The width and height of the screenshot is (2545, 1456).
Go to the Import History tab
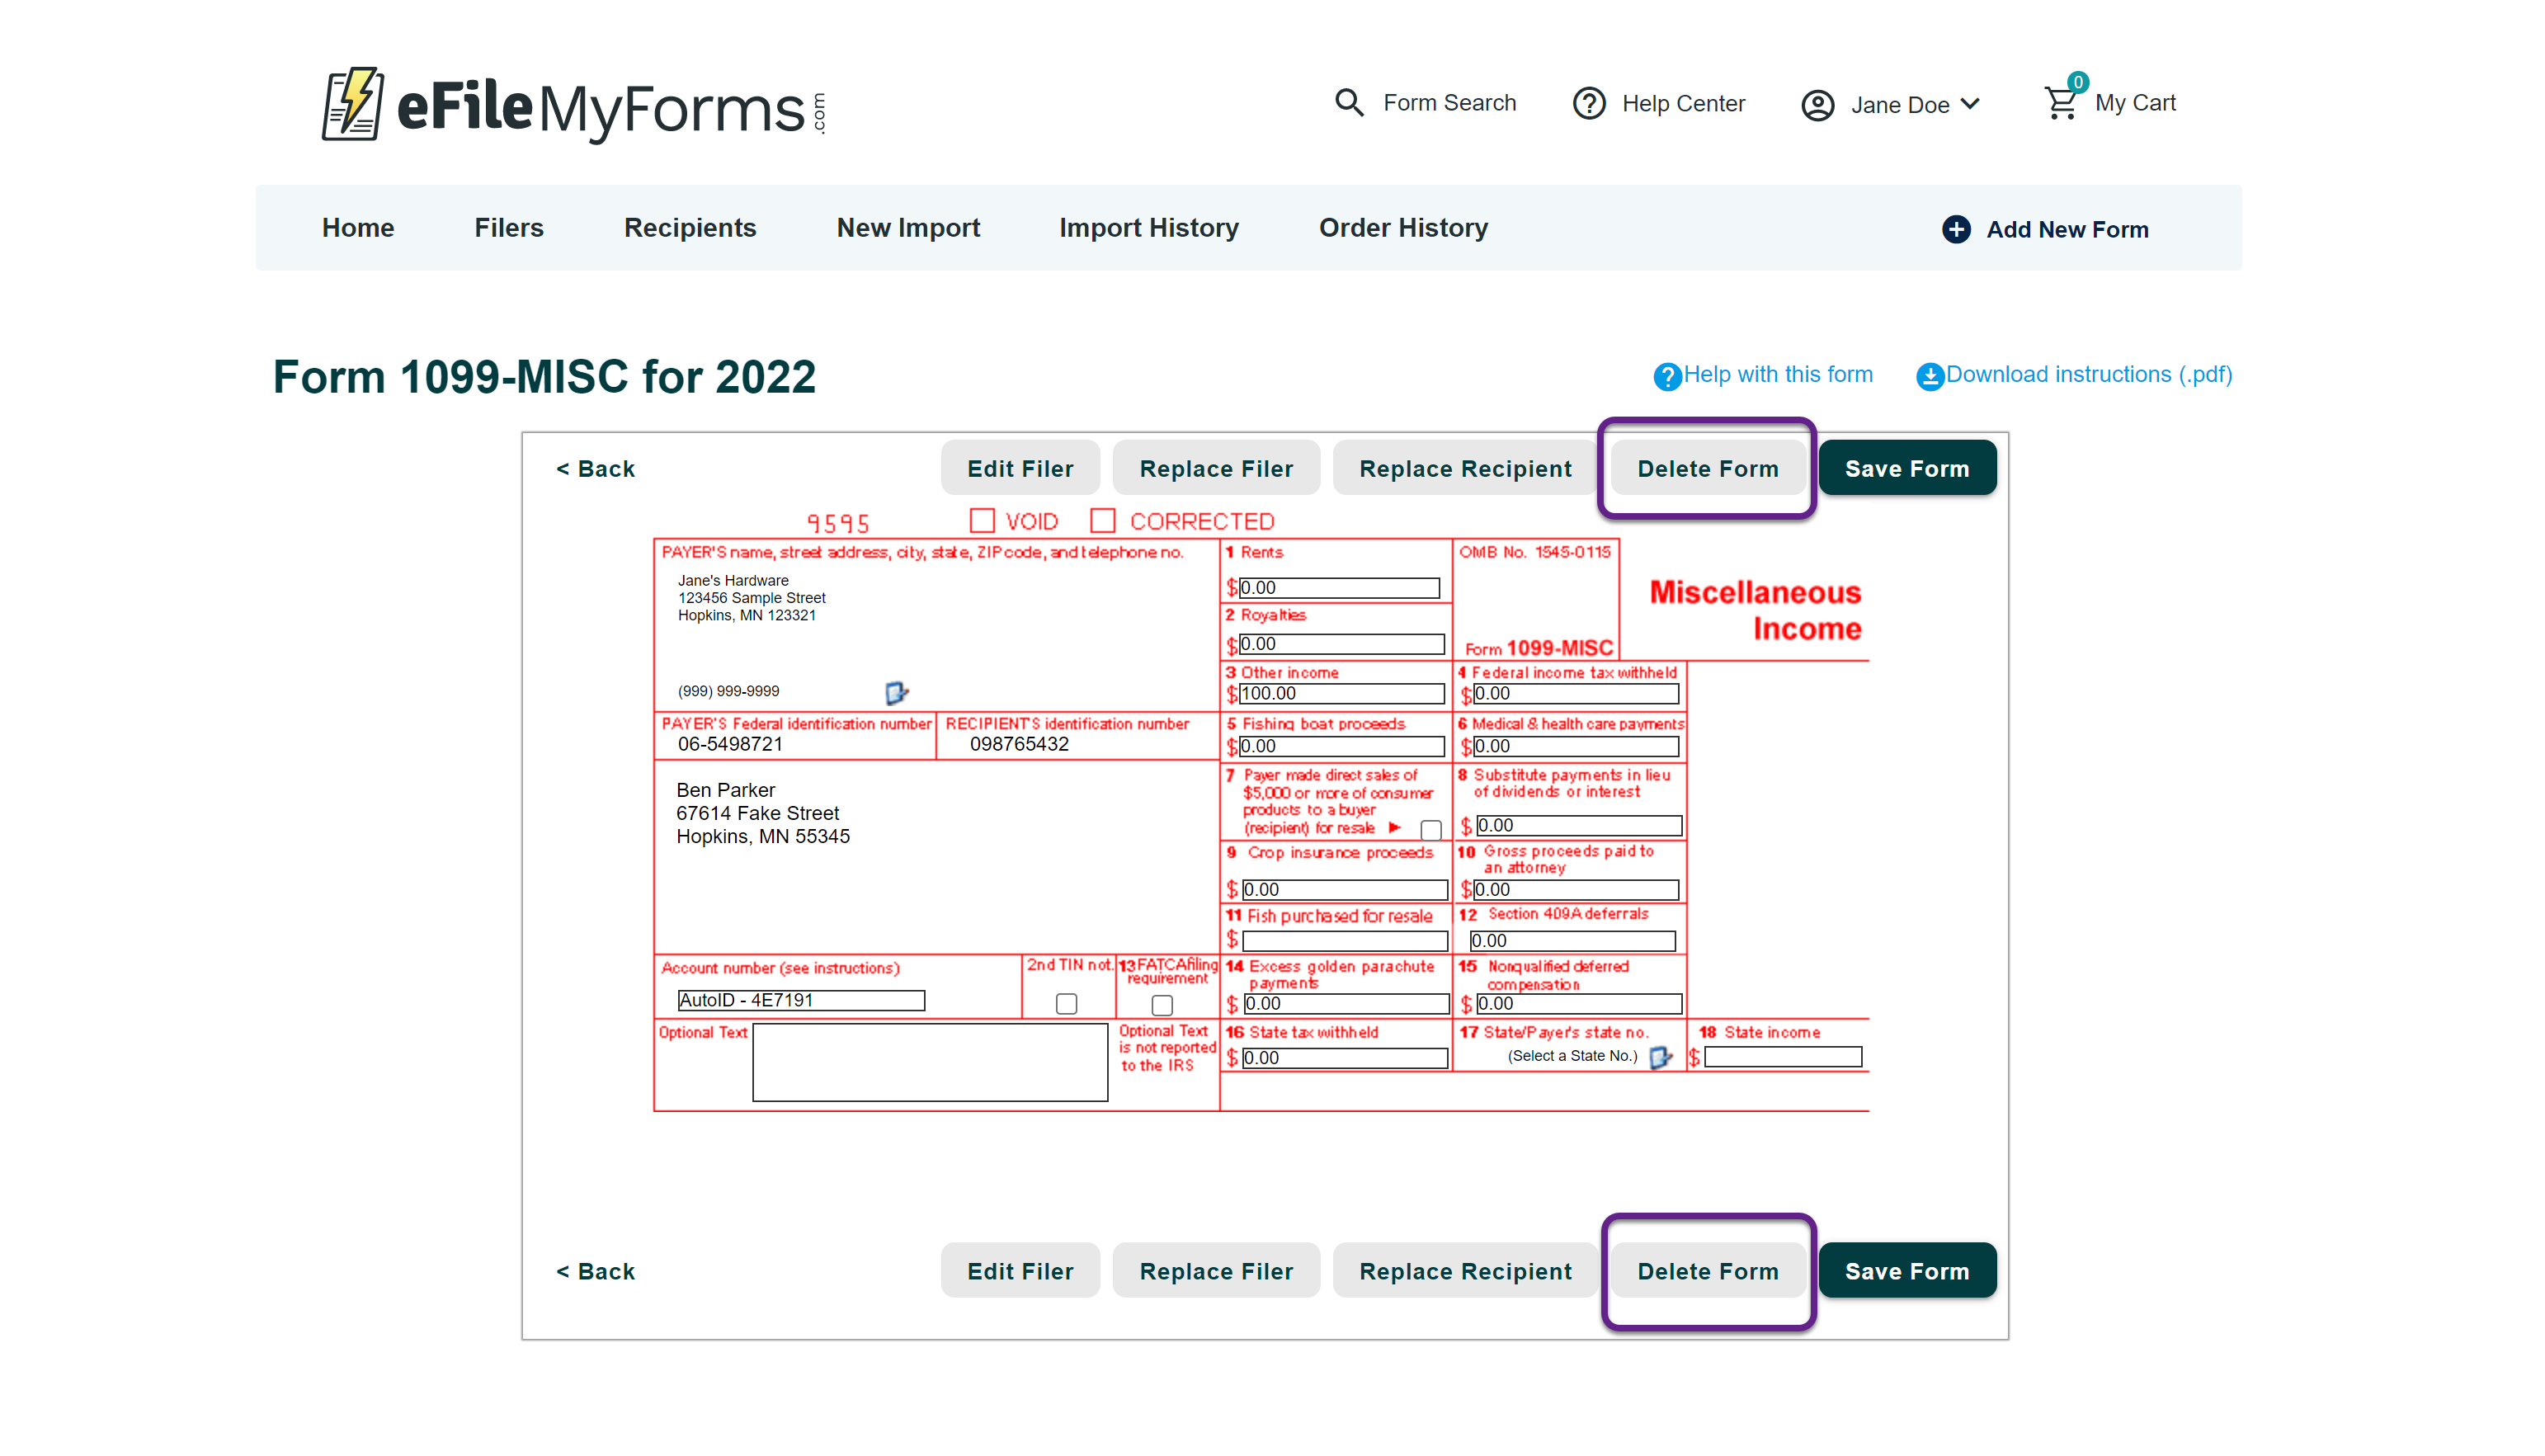[x=1149, y=228]
